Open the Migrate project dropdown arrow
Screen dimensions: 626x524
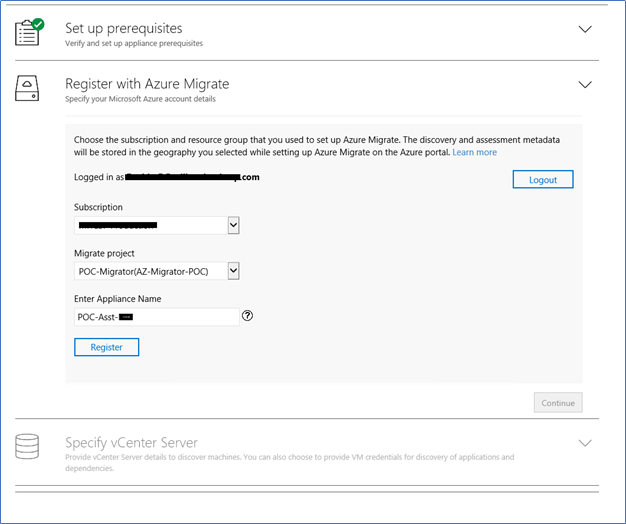pyautogui.click(x=234, y=271)
